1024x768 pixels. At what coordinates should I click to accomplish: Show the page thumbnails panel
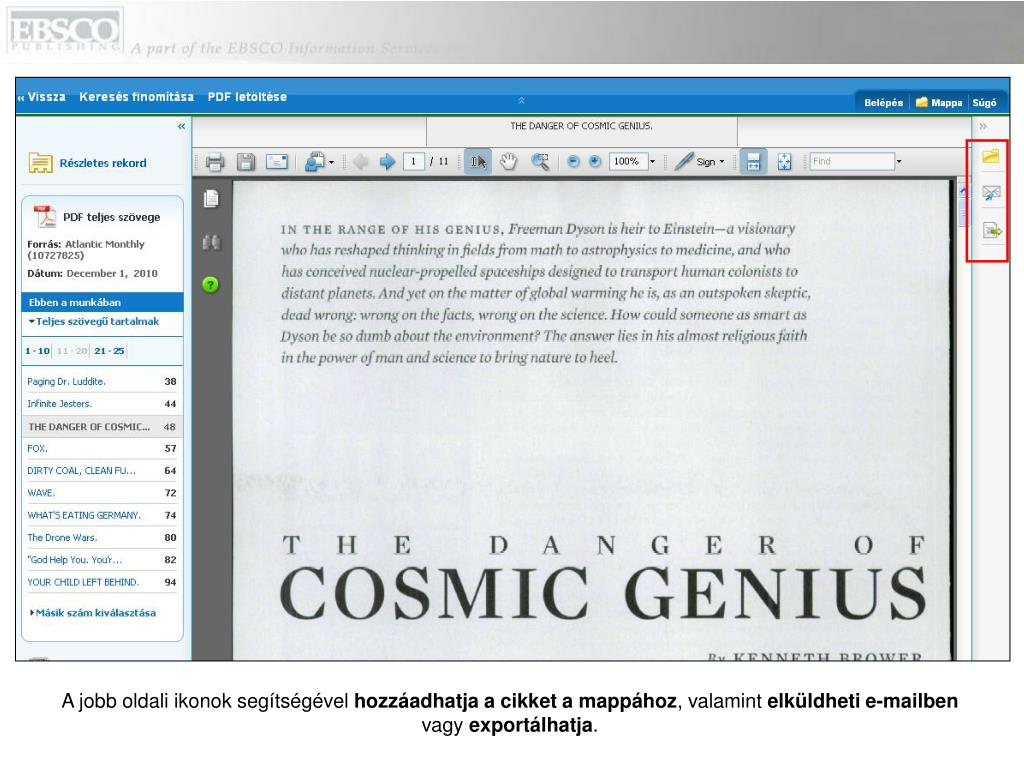(x=211, y=199)
